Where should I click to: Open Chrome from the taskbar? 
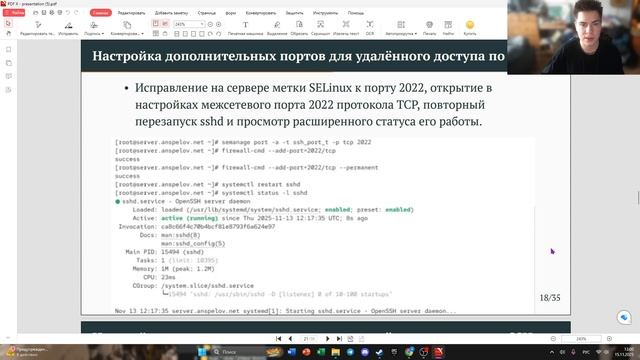[x=409, y=352]
